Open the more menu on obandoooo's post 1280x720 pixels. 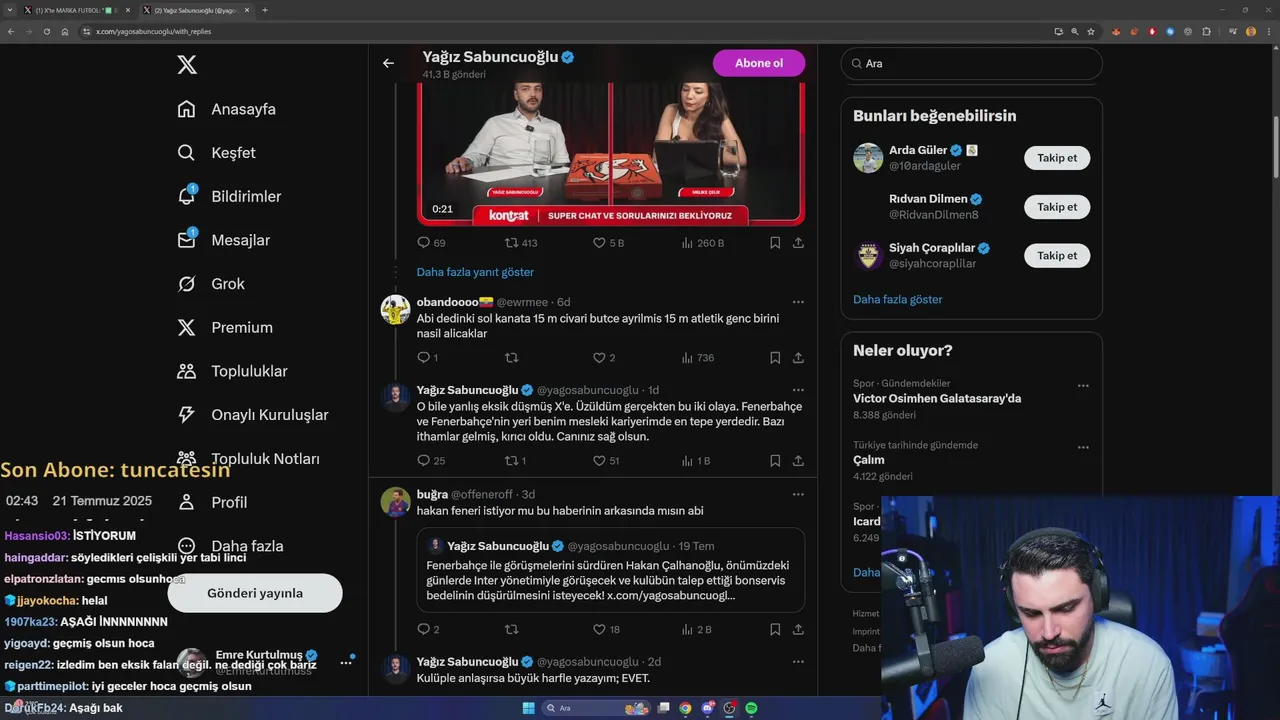(798, 302)
